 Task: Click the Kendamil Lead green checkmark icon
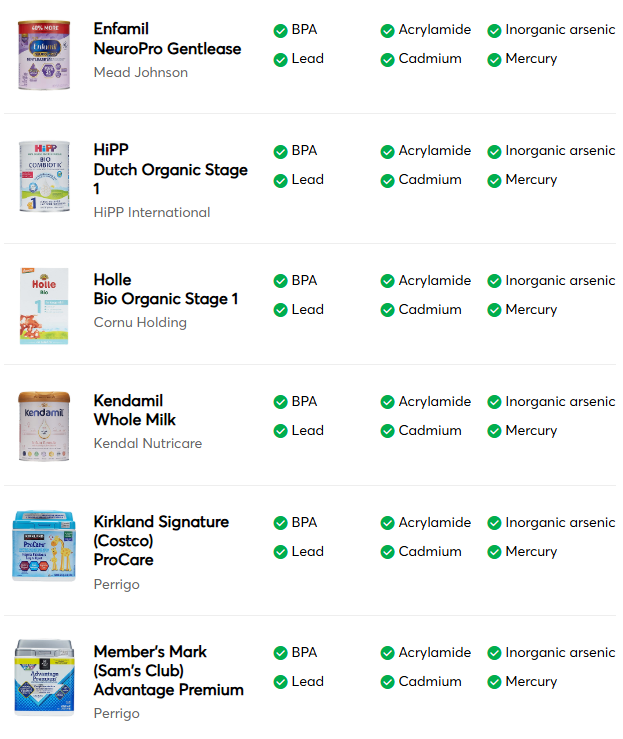pyautogui.click(x=281, y=432)
